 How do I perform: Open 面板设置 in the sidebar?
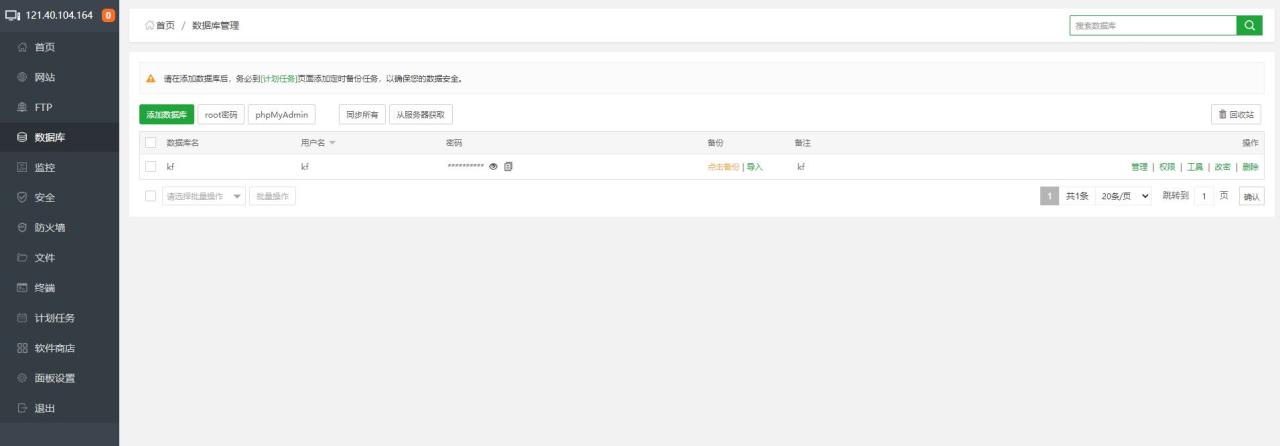click(x=59, y=378)
